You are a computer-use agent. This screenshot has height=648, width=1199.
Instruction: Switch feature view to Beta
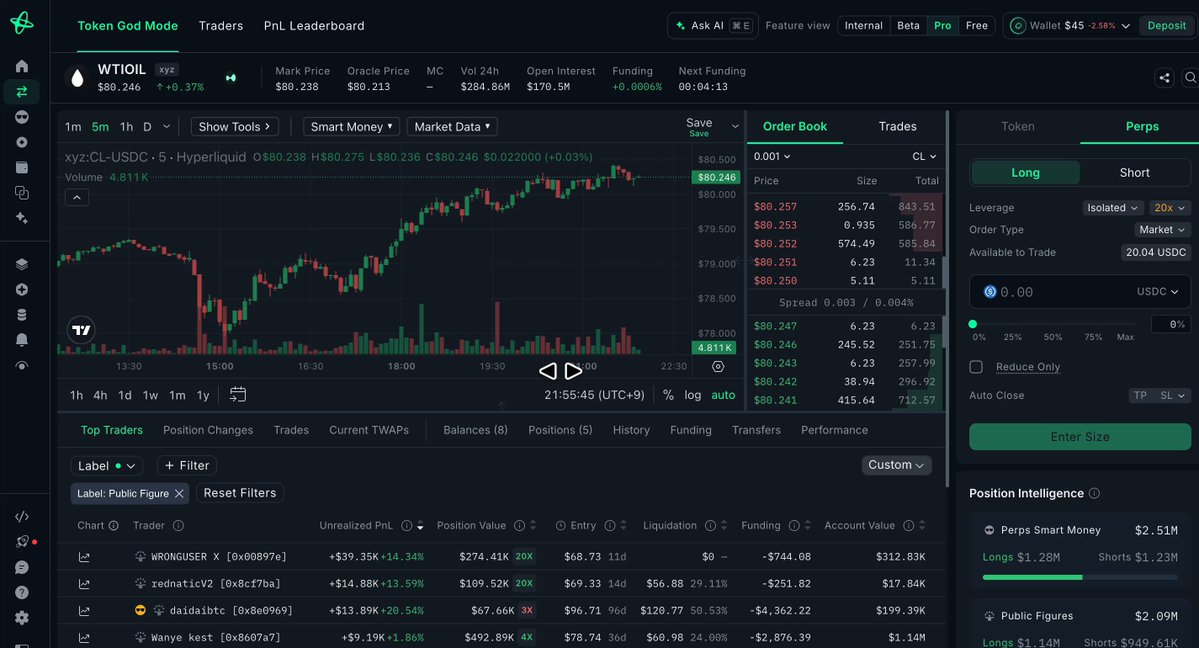point(908,25)
